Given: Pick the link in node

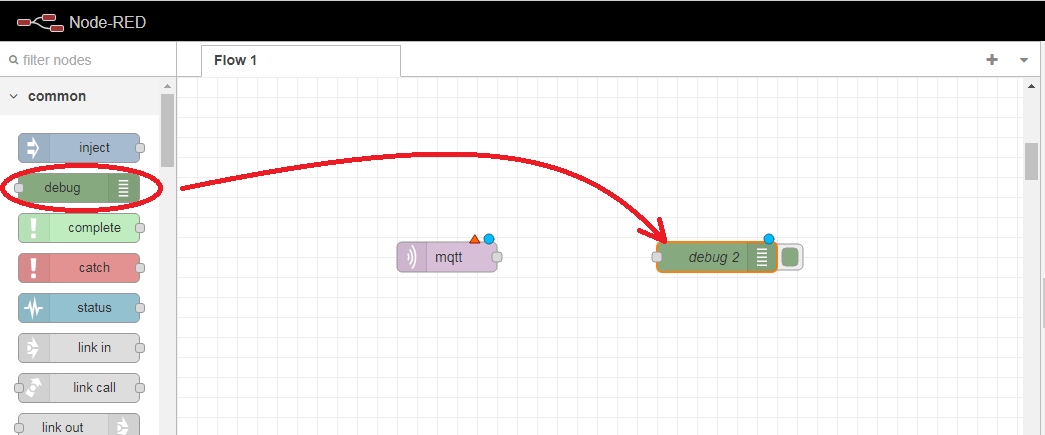Looking at the screenshot, I should [x=79, y=348].
